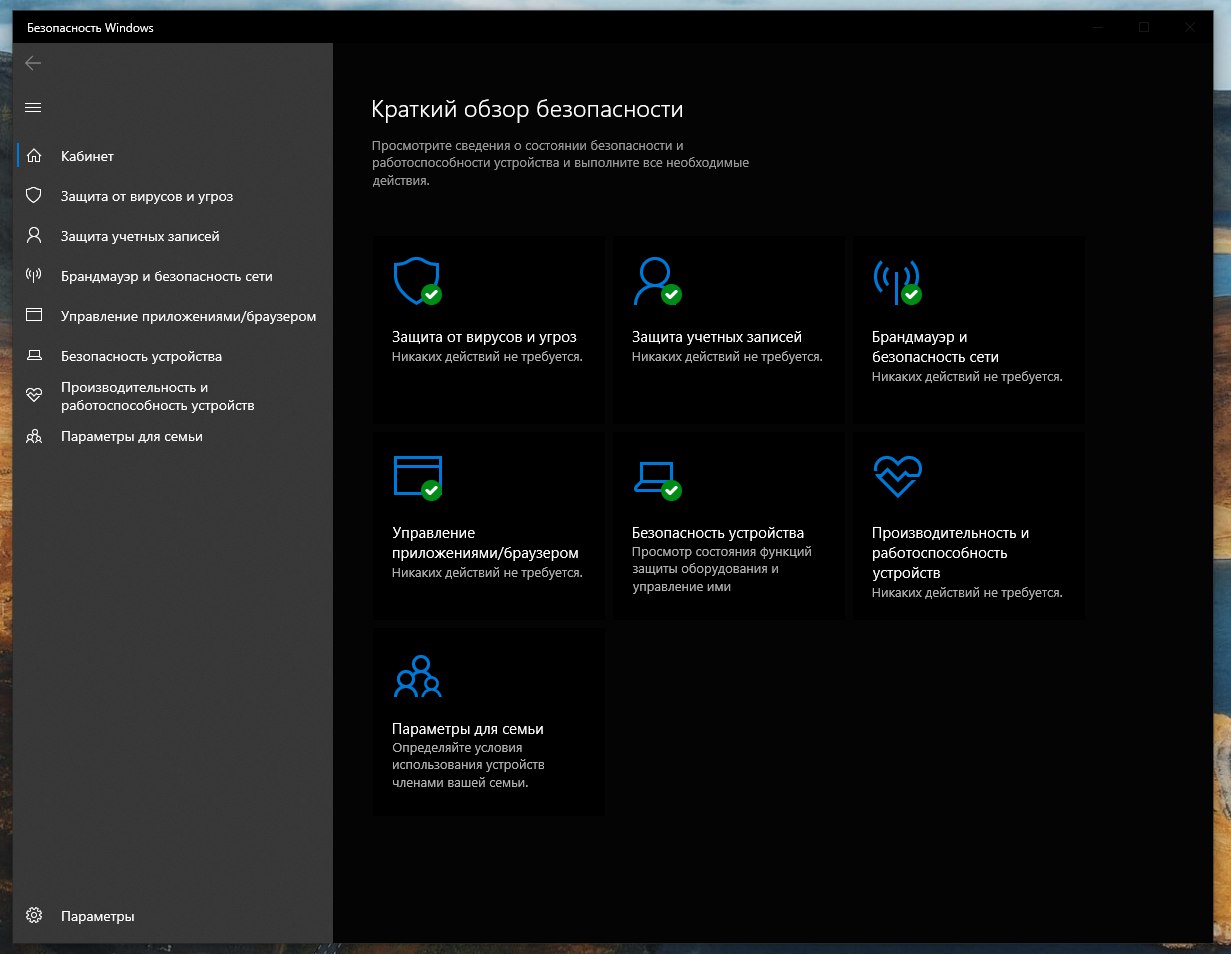Click large person icon on account protection tile
The height and width of the screenshot is (954, 1231).
tap(657, 281)
